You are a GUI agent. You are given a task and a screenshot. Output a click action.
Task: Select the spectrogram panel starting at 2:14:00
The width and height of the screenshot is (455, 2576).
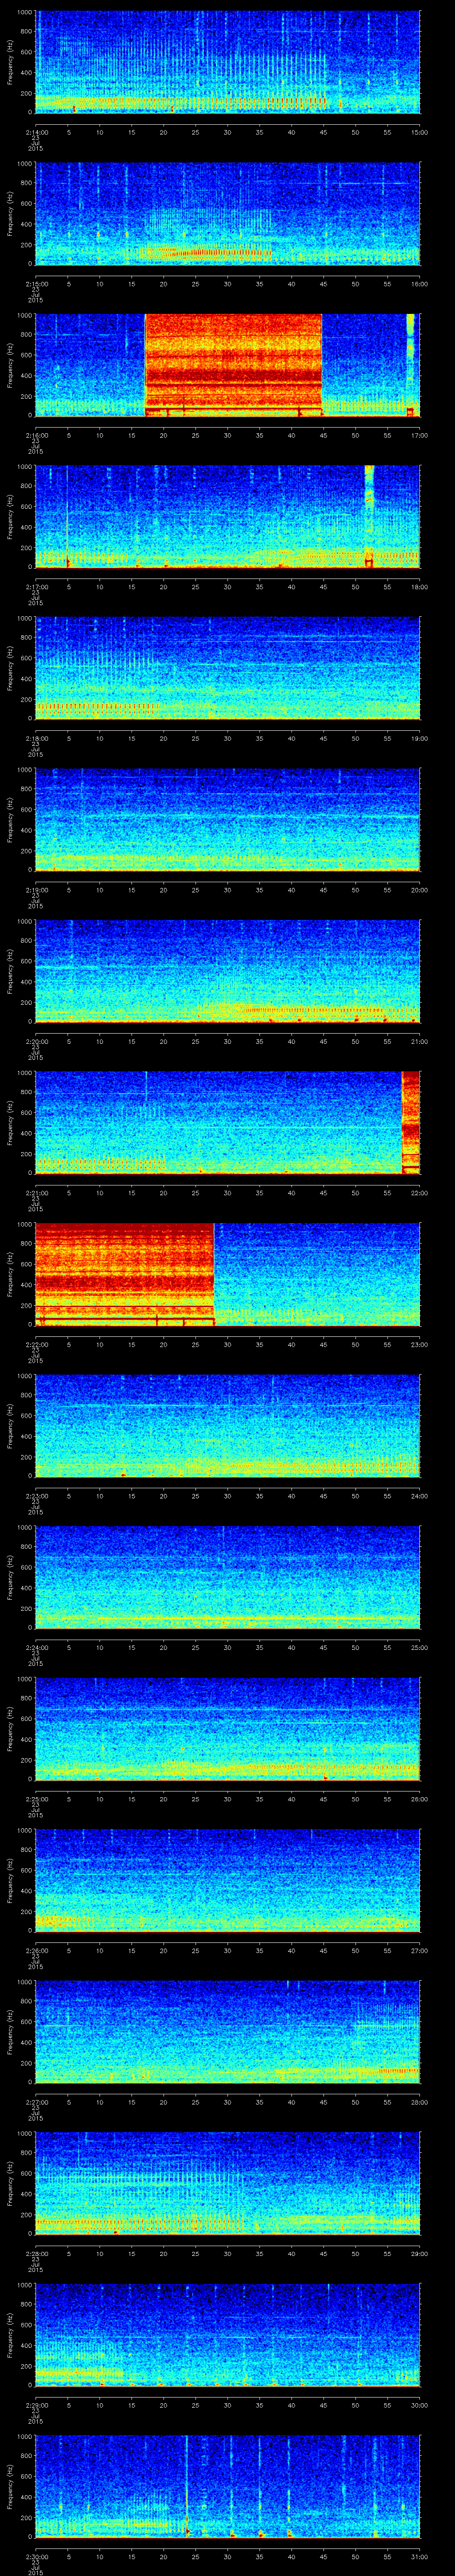pos(227,62)
